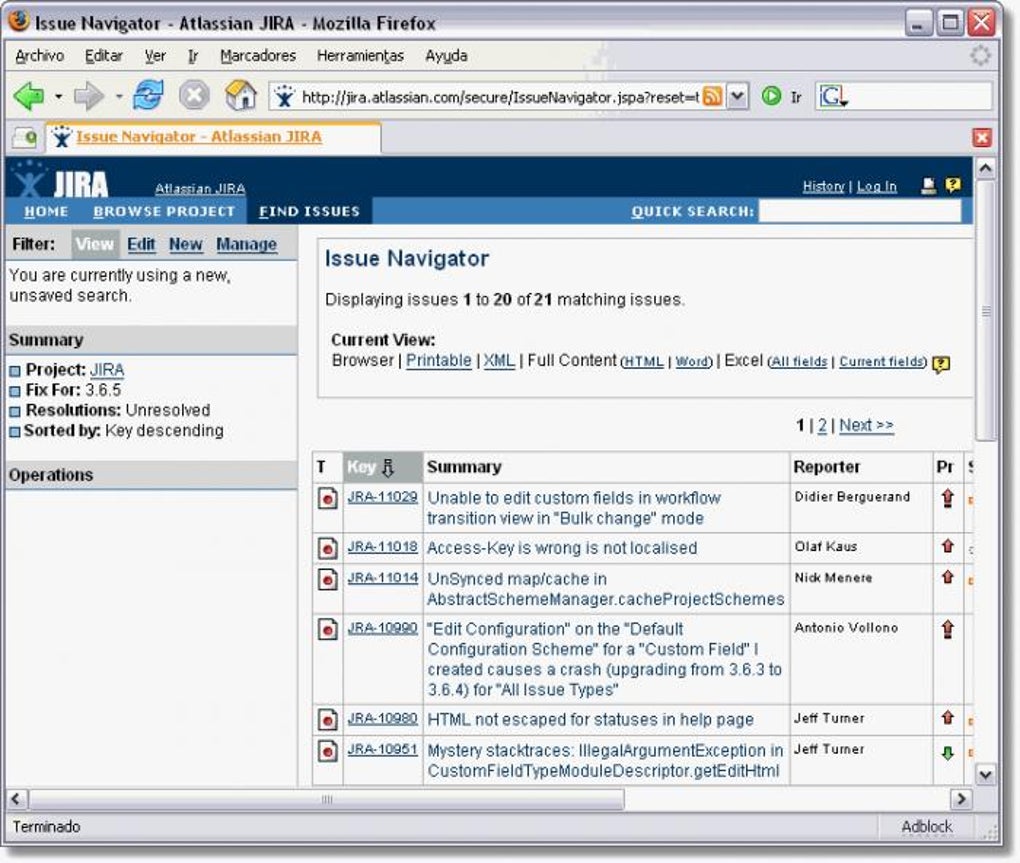Open the Editar menu

coord(103,56)
